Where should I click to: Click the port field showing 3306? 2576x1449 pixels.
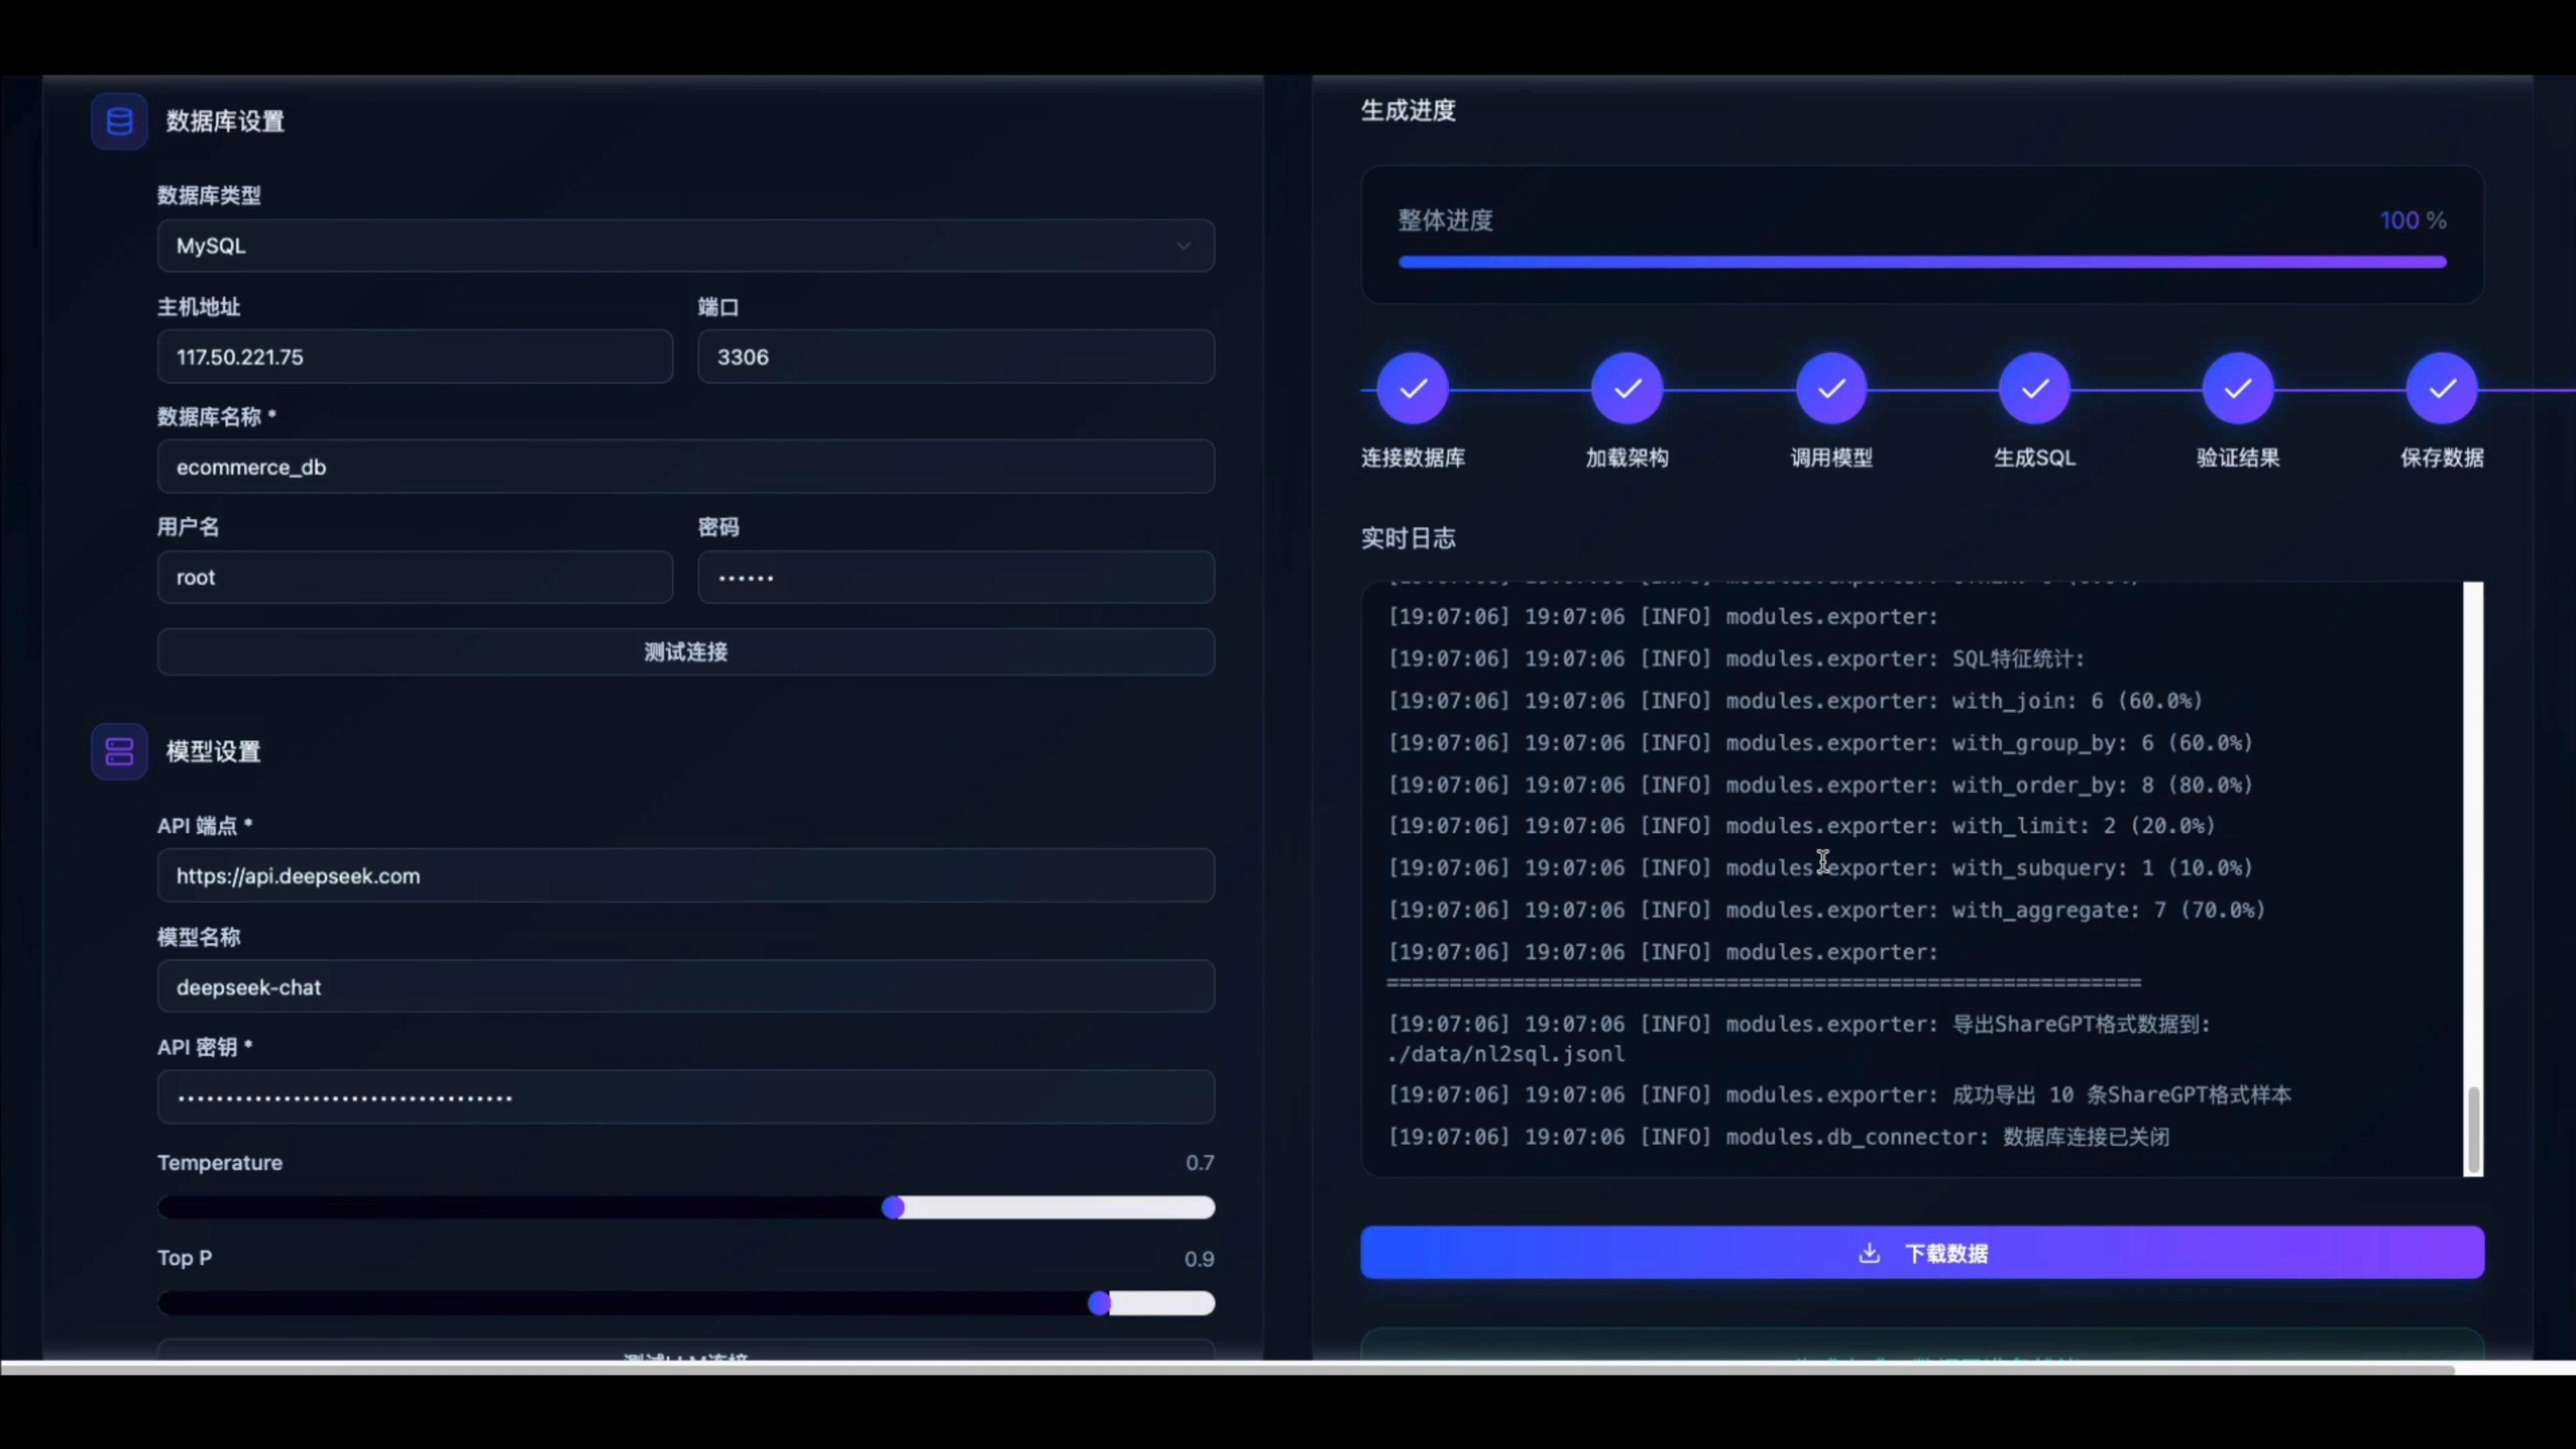coord(955,357)
